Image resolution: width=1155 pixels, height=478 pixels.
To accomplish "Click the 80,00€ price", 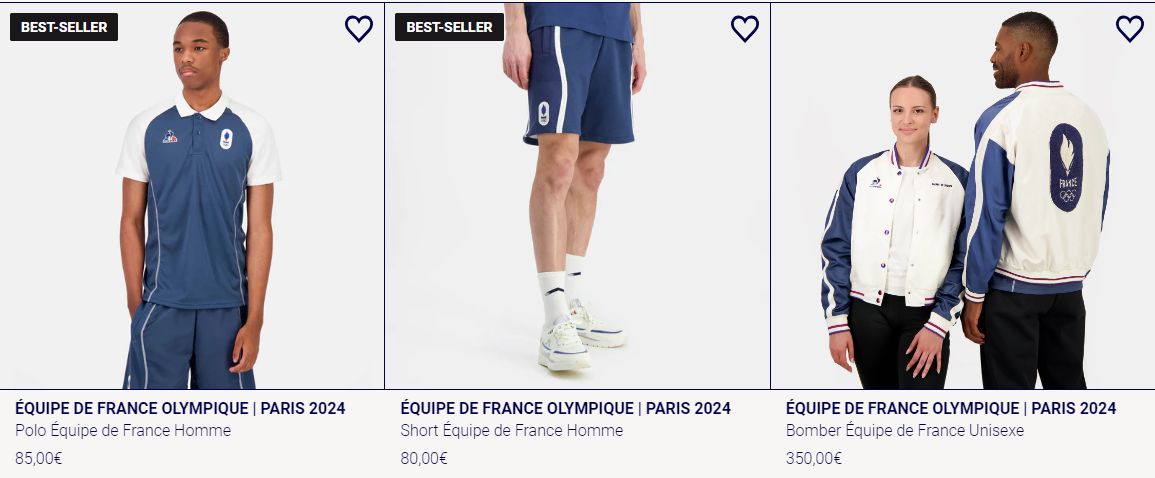I will (423, 459).
